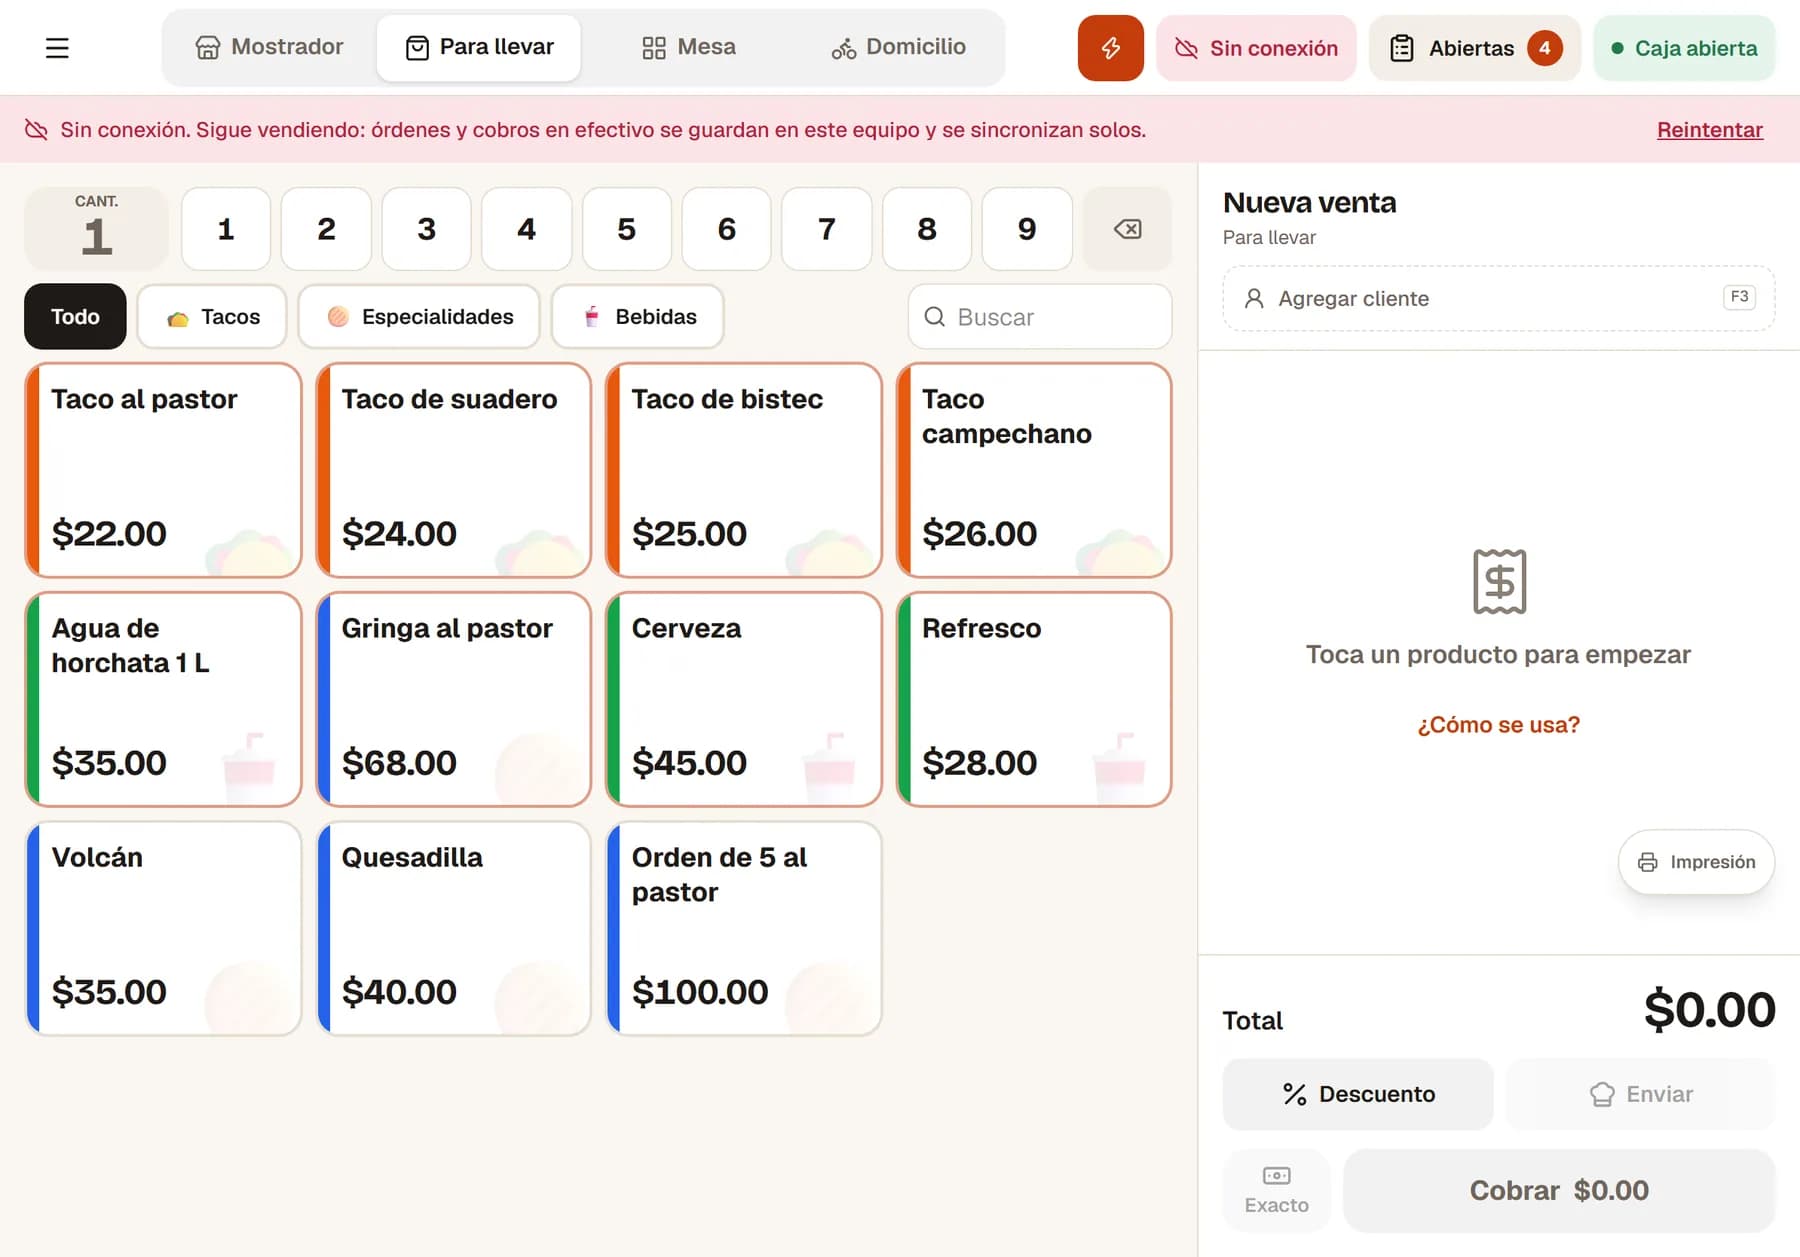
Task: Open the Abiertas orders list
Action: click(1475, 48)
